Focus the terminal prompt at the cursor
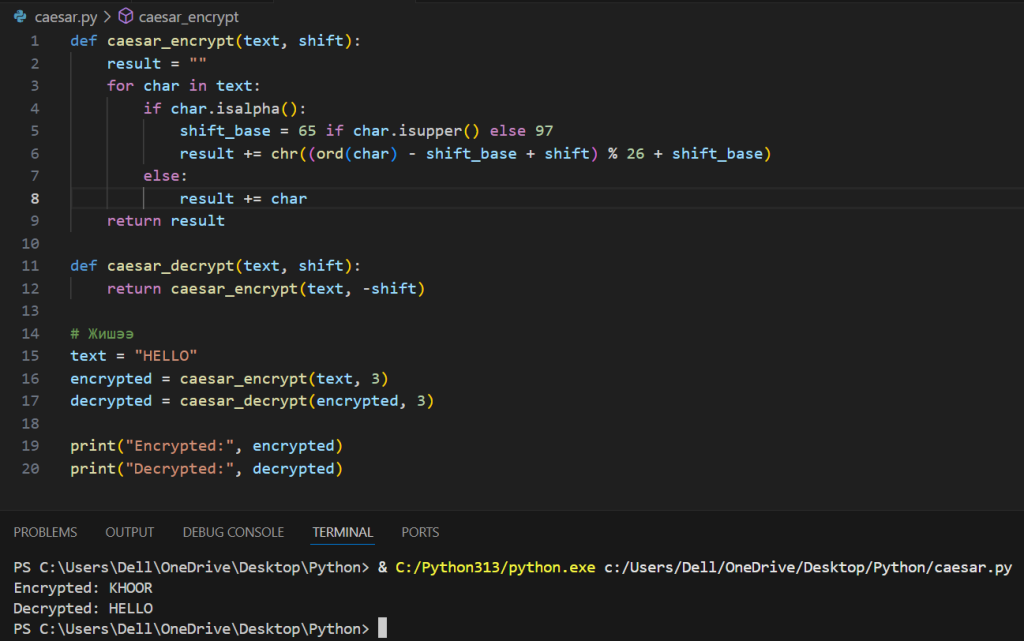 pos(382,629)
